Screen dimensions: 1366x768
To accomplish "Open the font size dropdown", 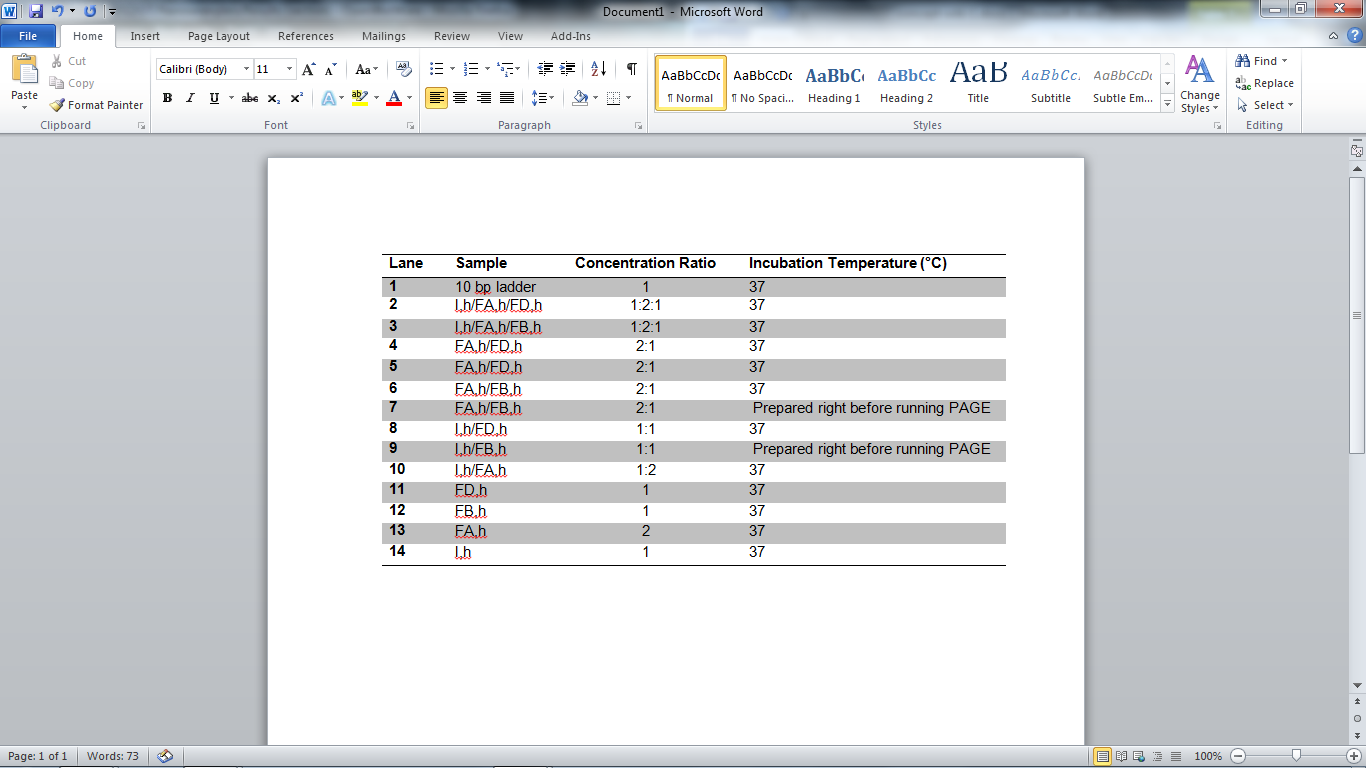I will click(290, 69).
